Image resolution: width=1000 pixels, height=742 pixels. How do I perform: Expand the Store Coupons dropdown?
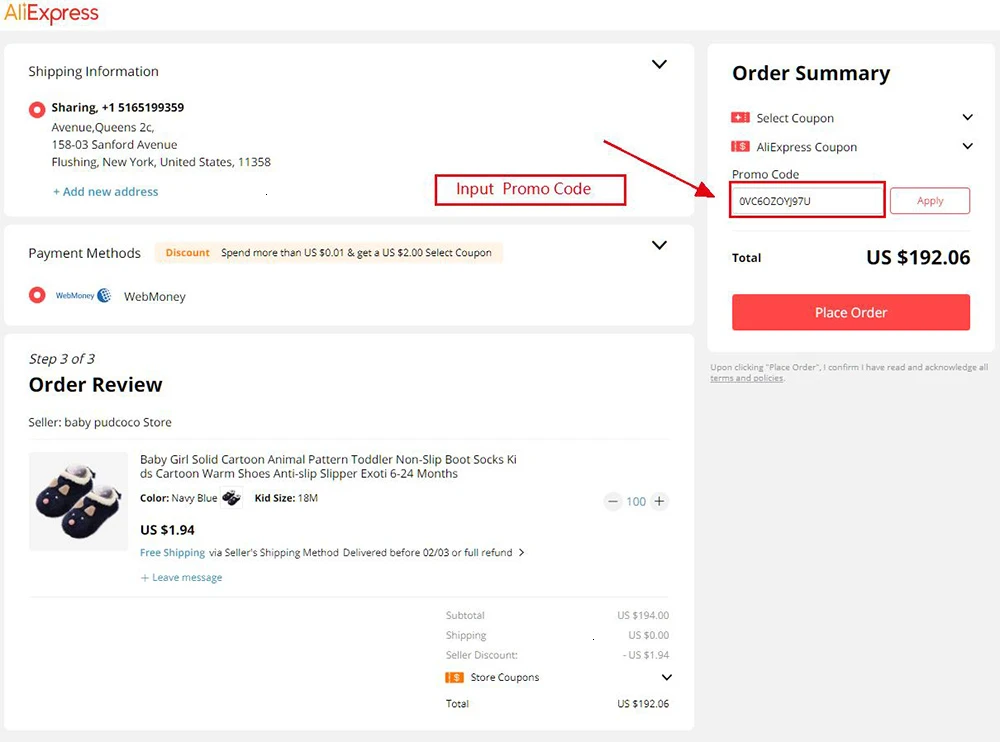point(666,678)
